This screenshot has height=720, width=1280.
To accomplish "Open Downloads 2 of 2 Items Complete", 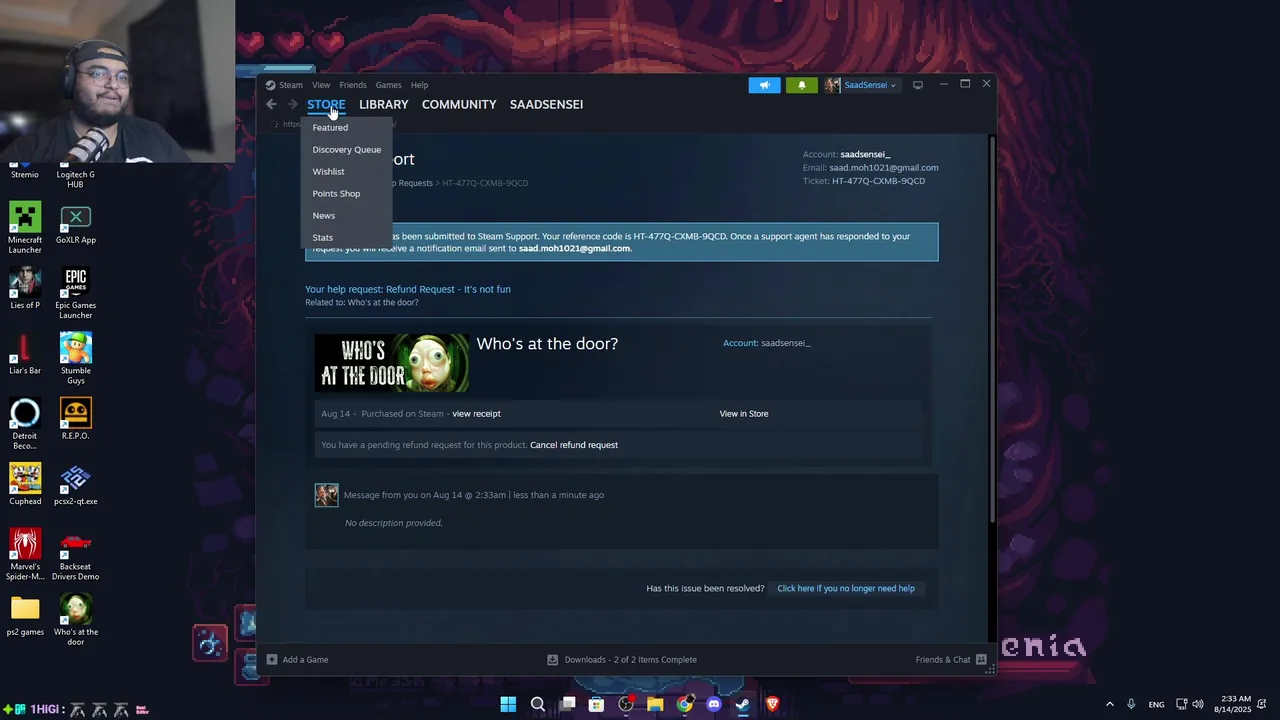I will 621,659.
